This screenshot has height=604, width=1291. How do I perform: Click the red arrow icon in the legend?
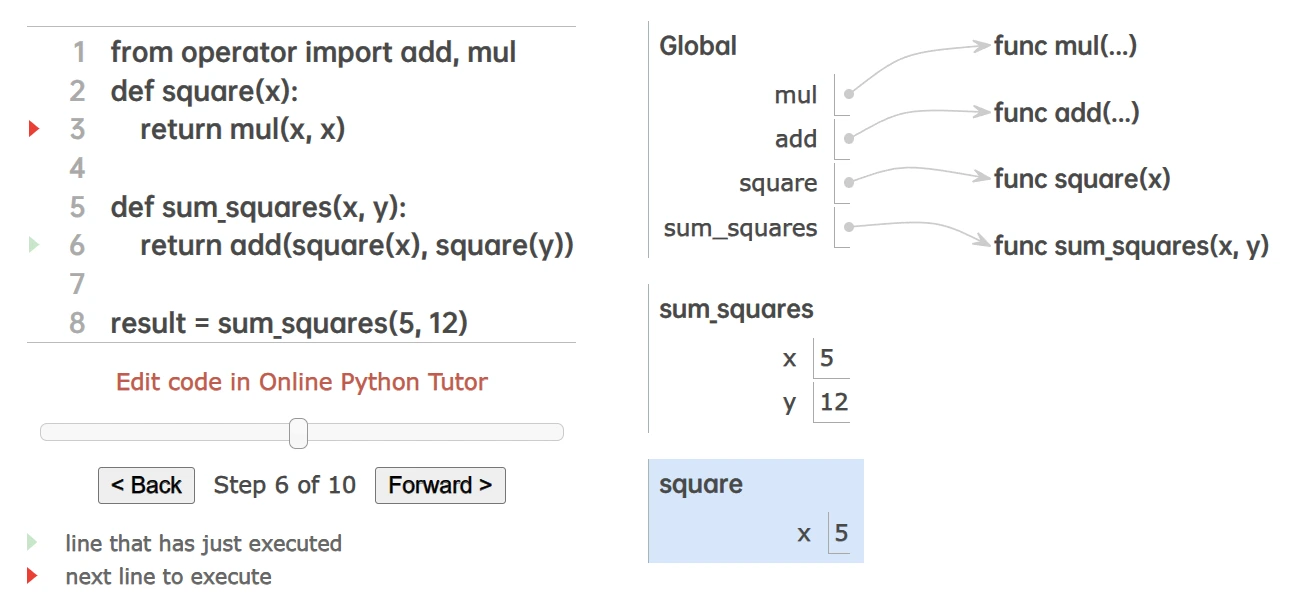tap(32, 576)
